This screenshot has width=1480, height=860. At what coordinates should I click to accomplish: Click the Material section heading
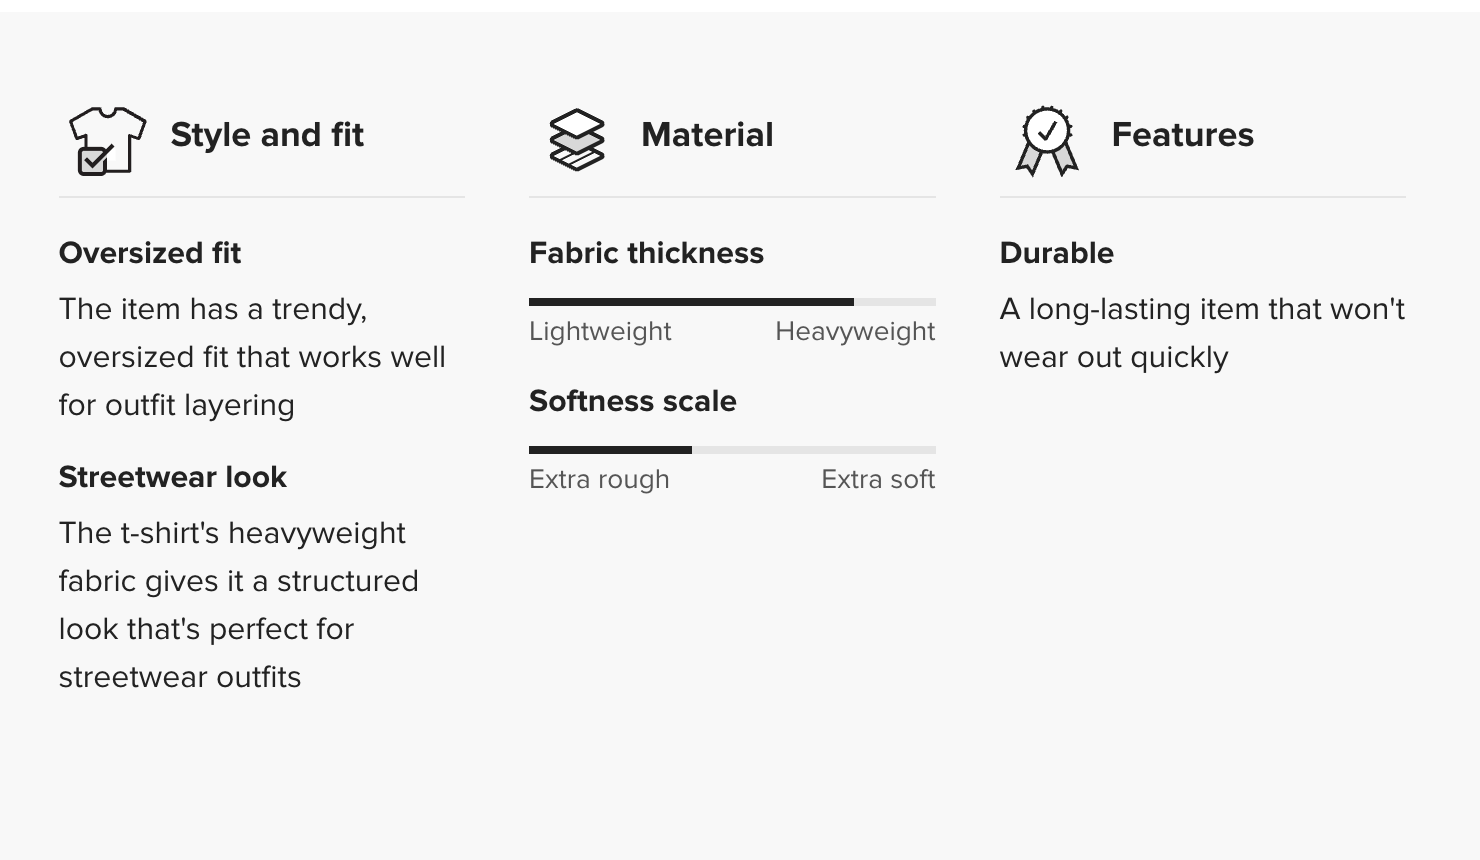(x=707, y=135)
